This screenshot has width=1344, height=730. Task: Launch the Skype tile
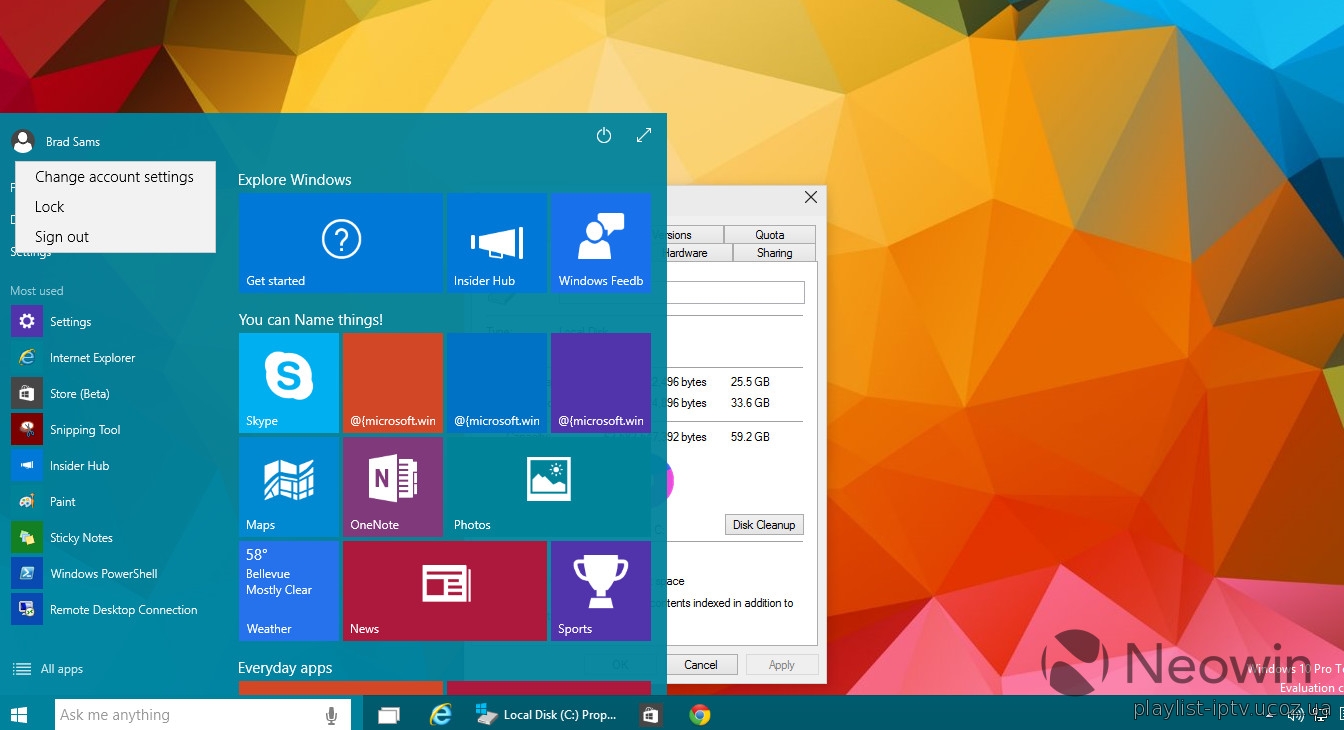point(289,383)
